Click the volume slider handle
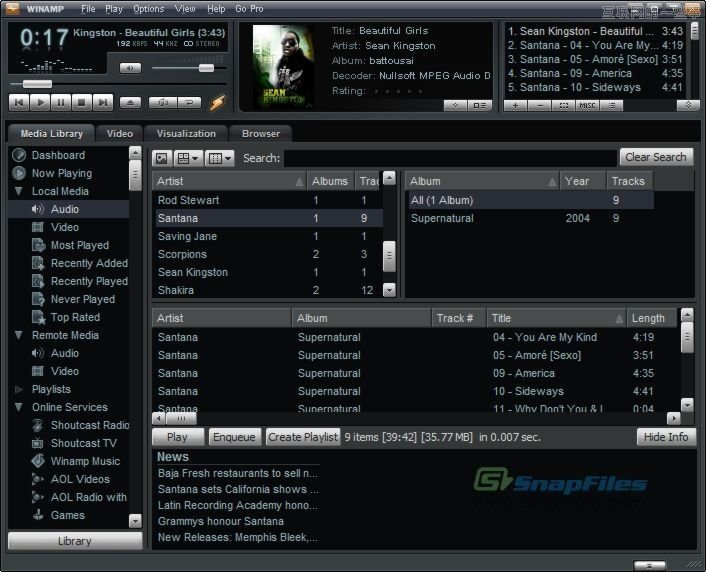The image size is (706, 572). click(206, 68)
